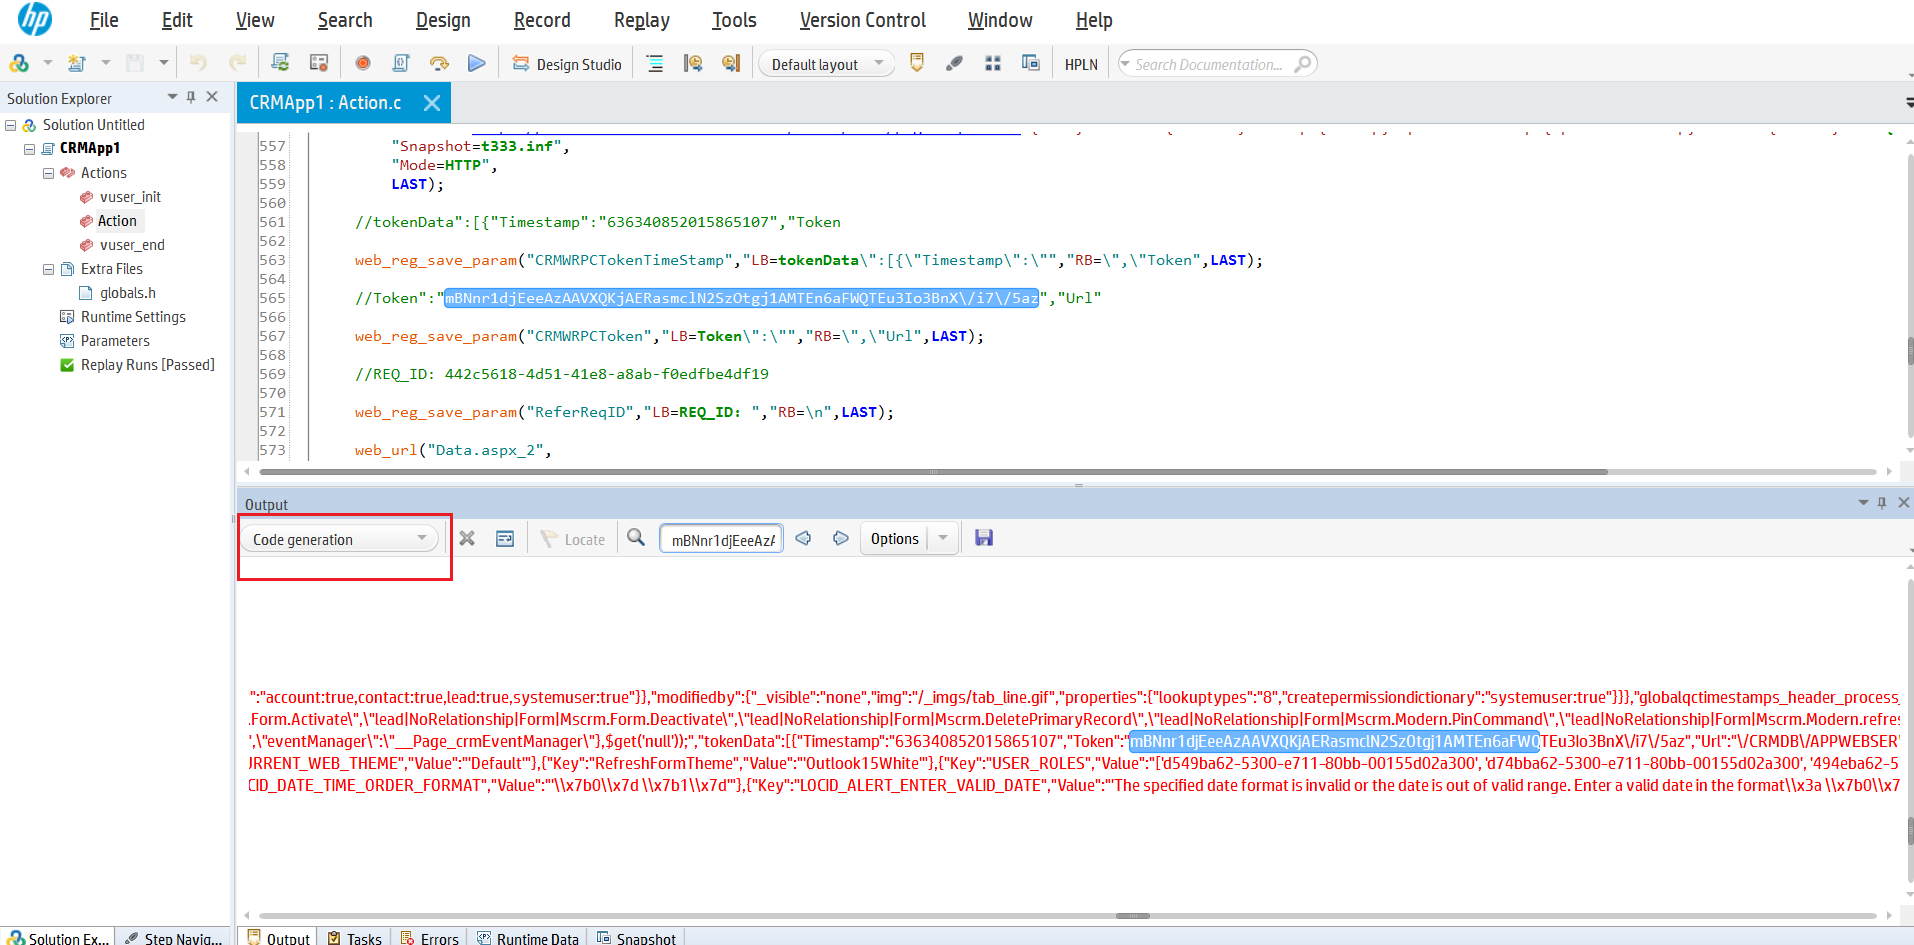Collapse the CRMApp1 tree node

(x=30, y=149)
